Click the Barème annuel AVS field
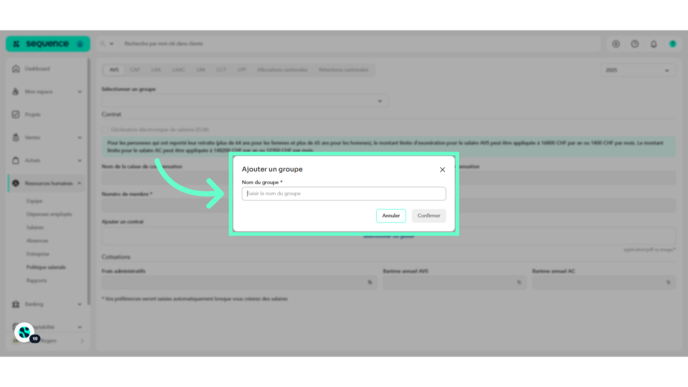This screenshot has height=387, width=688. 454,283
